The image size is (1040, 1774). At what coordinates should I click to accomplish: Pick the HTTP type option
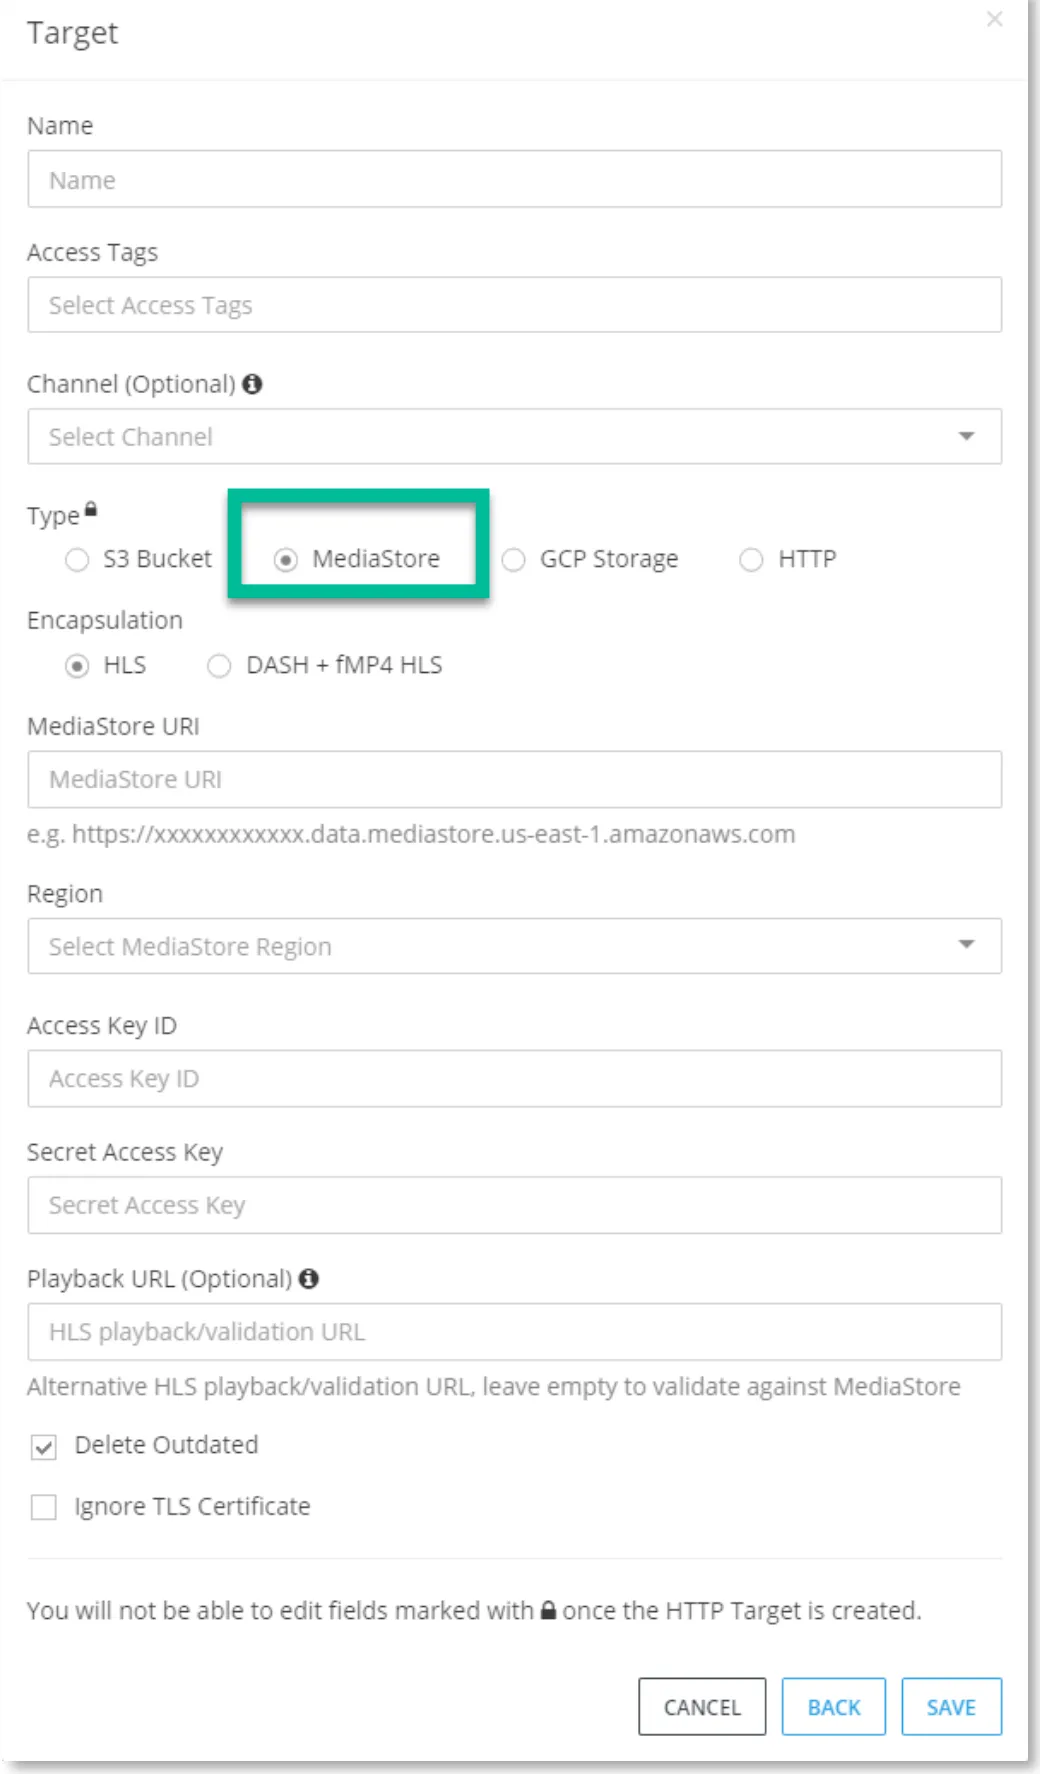click(751, 559)
